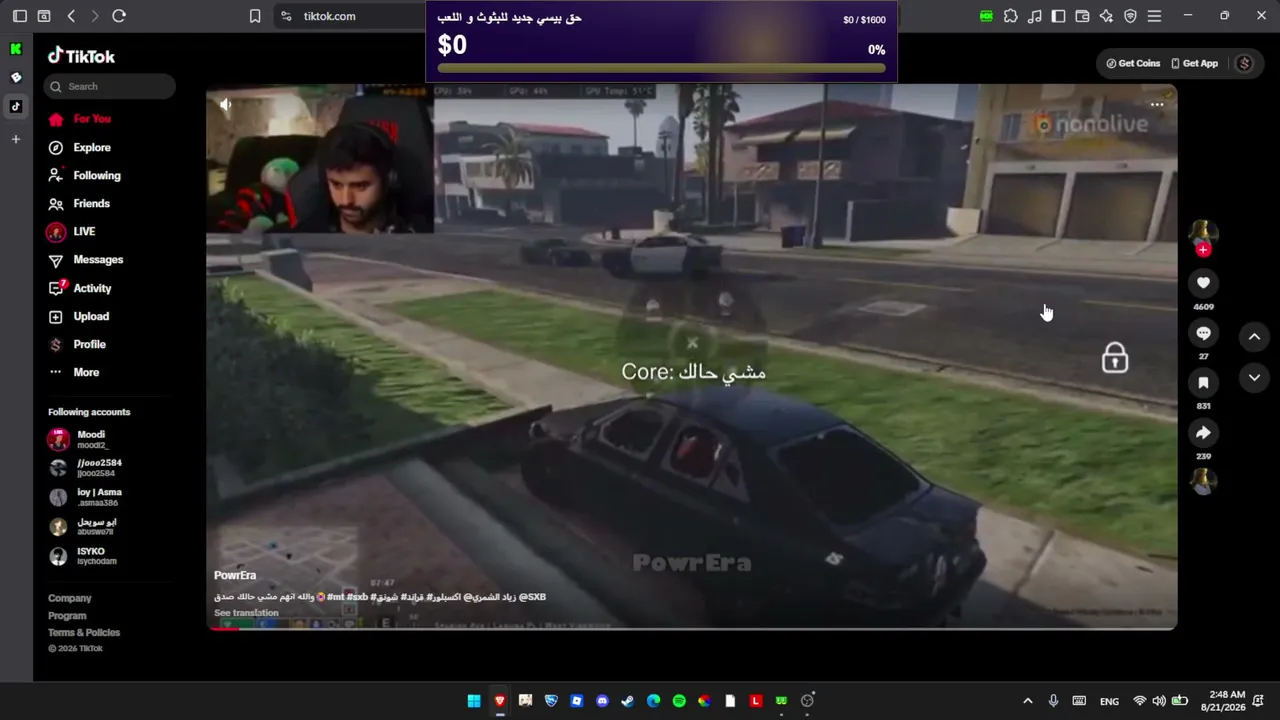This screenshot has height=720, width=1280.
Task: Open the taskbar volume control
Action: [1159, 701]
